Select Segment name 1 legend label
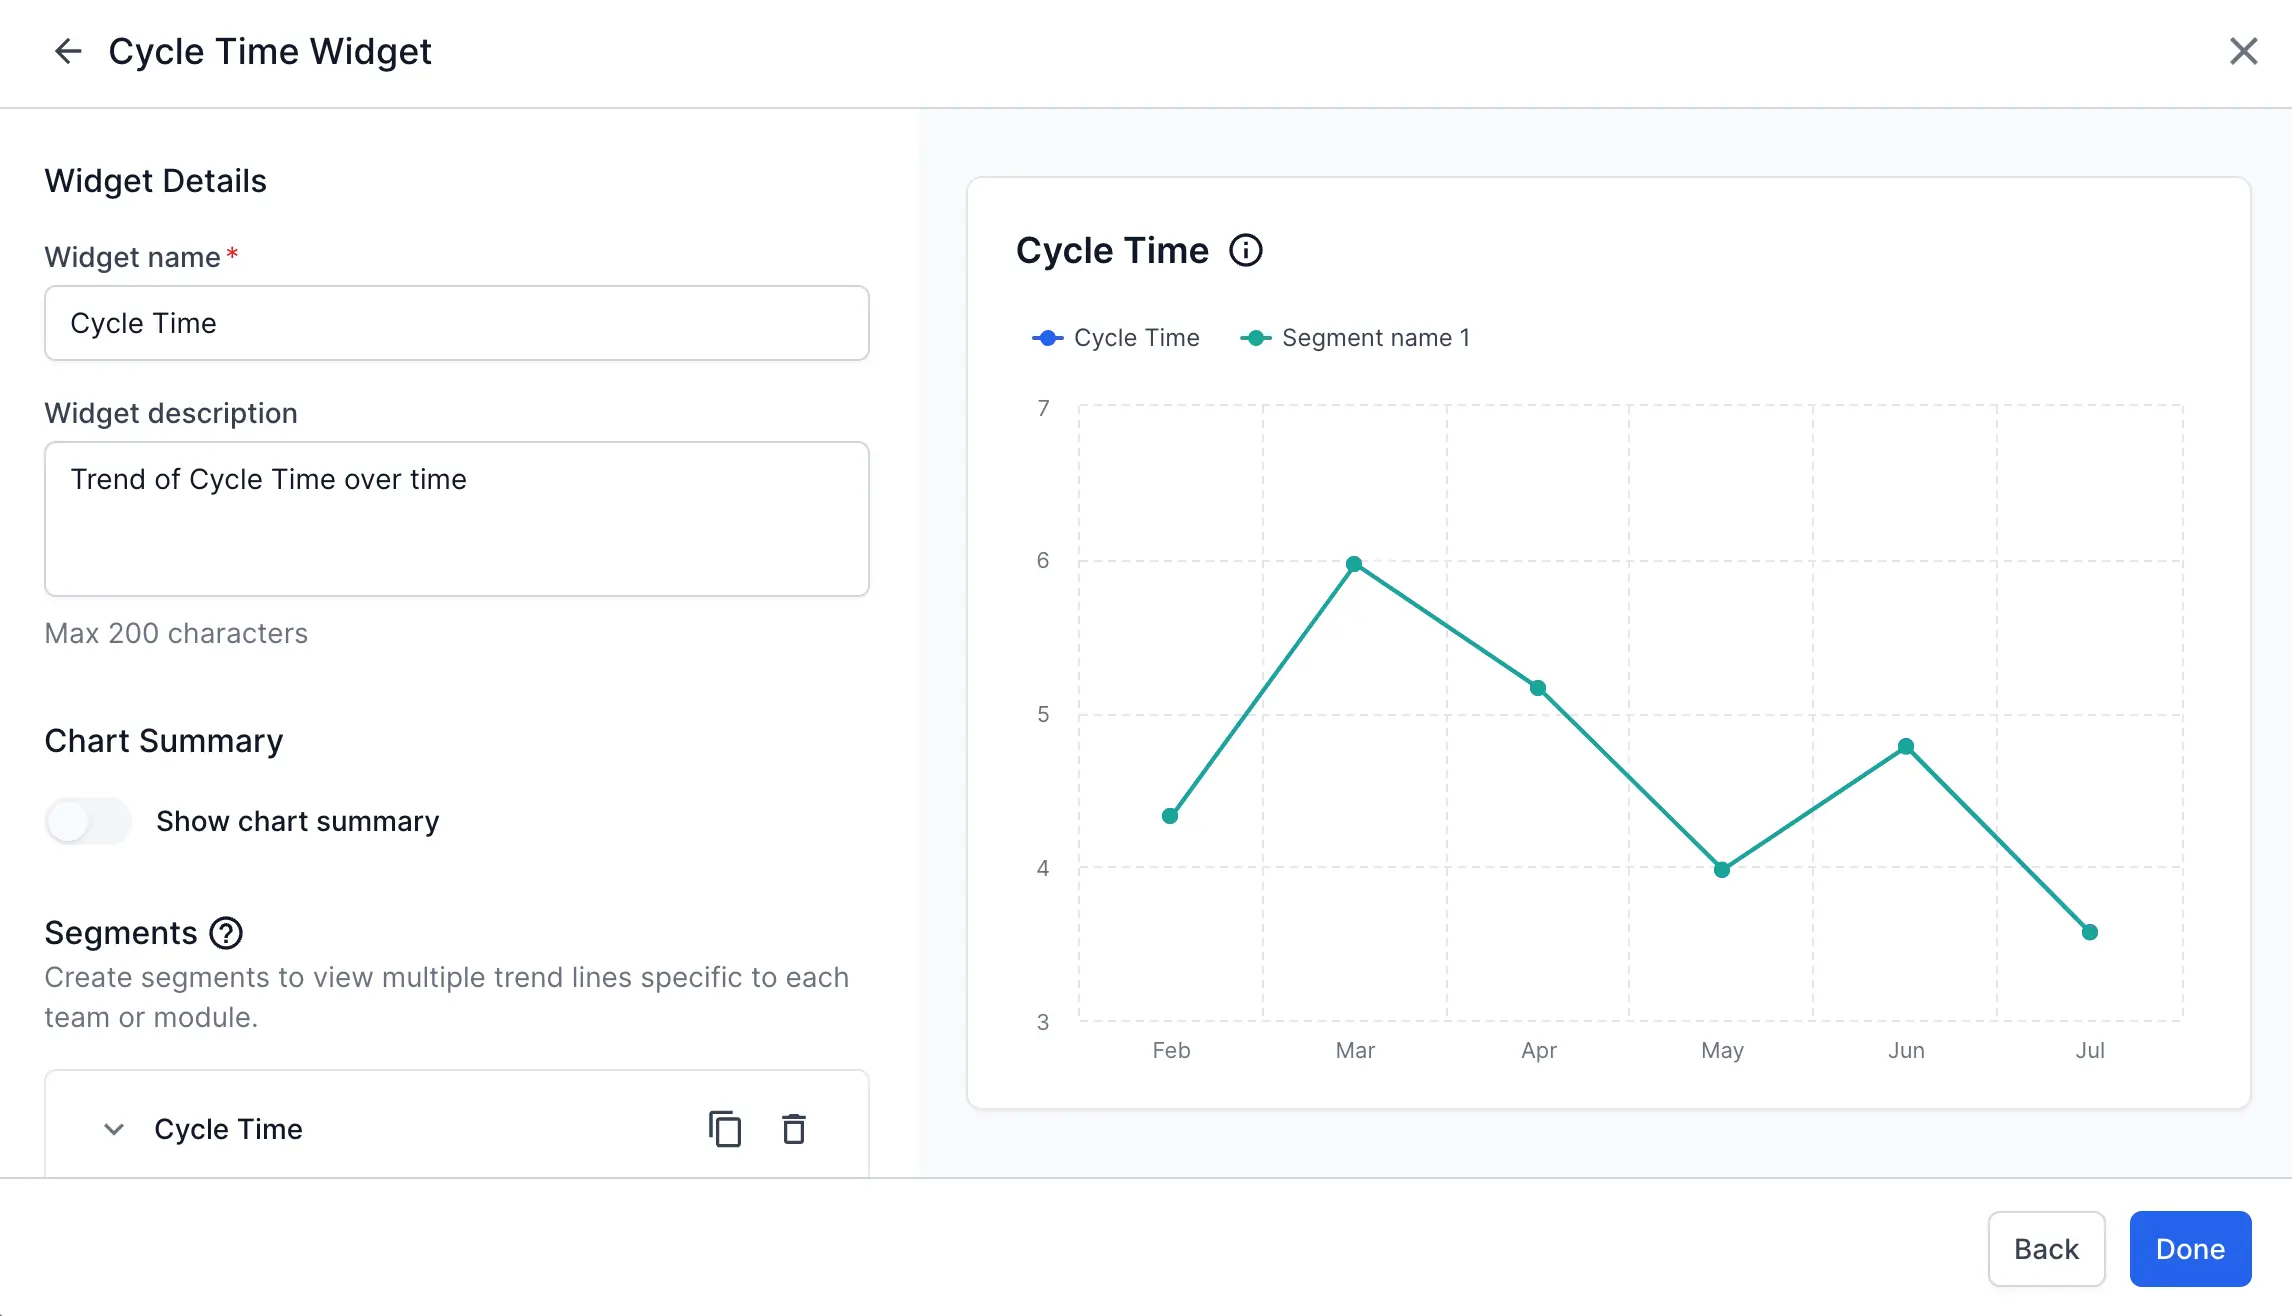The image size is (2292, 1316). 1375,338
